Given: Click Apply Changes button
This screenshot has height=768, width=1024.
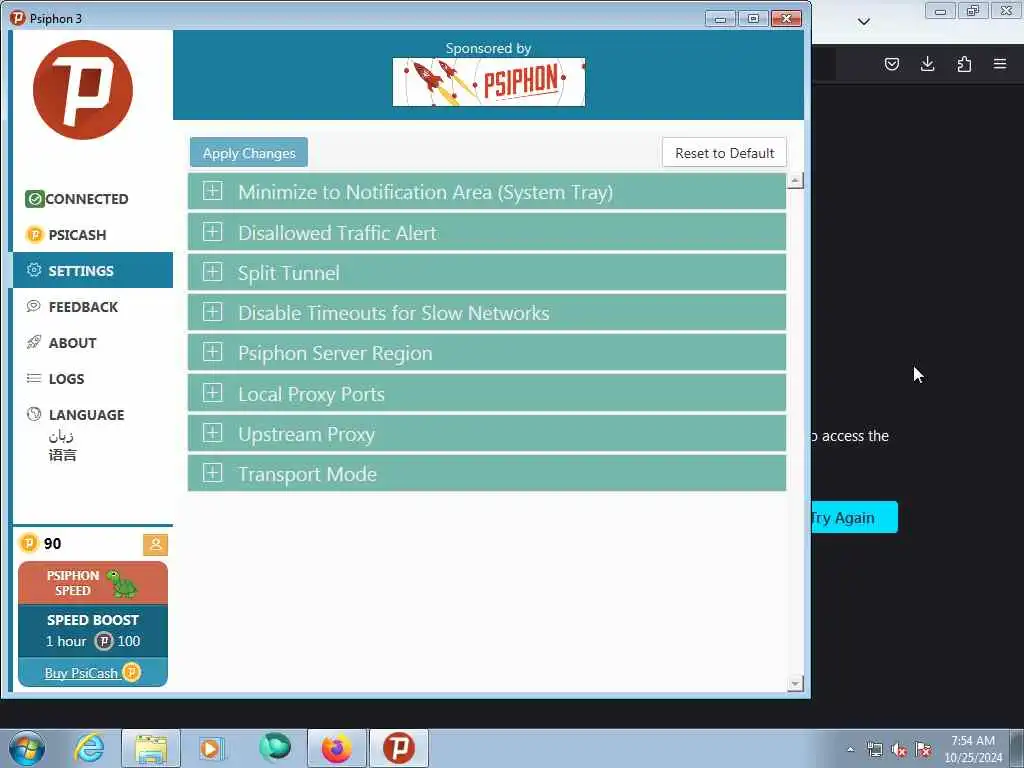Looking at the screenshot, I should 249,153.
